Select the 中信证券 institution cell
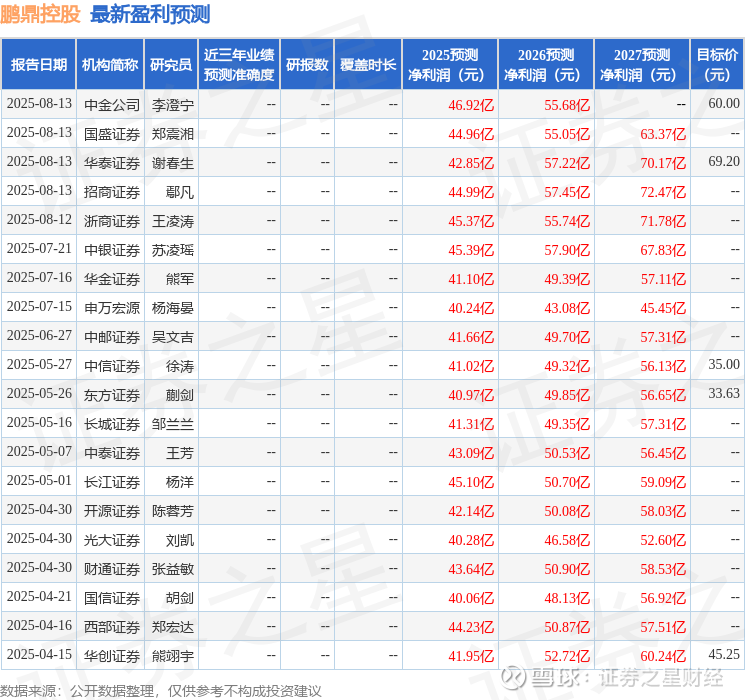 pos(112,366)
